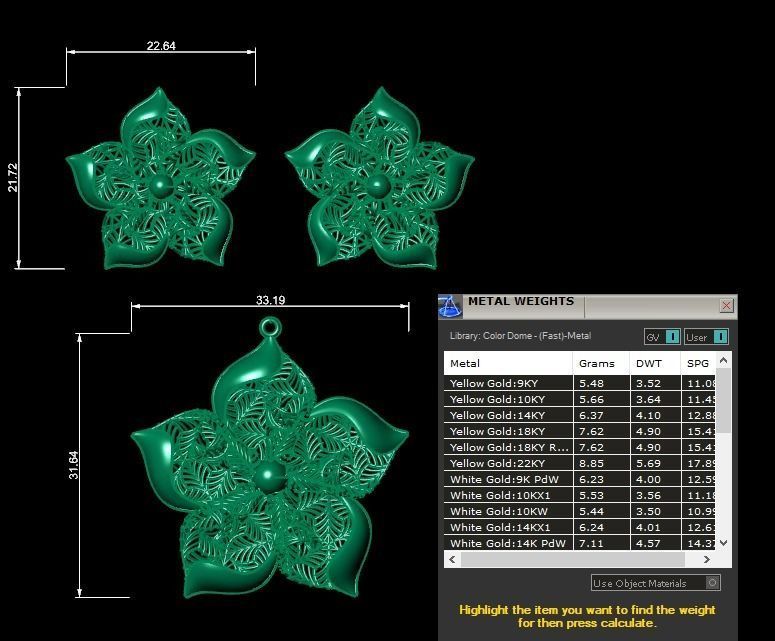Select Yellow Gold:10KY row

point(579,399)
